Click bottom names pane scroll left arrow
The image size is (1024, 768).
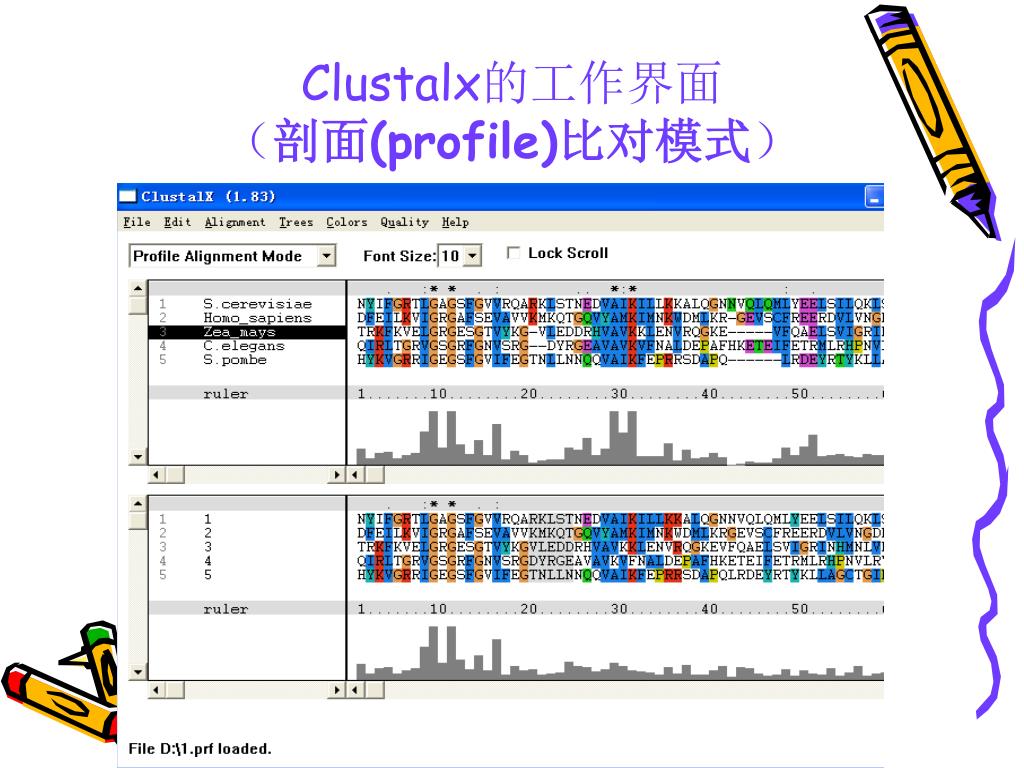(x=156, y=690)
